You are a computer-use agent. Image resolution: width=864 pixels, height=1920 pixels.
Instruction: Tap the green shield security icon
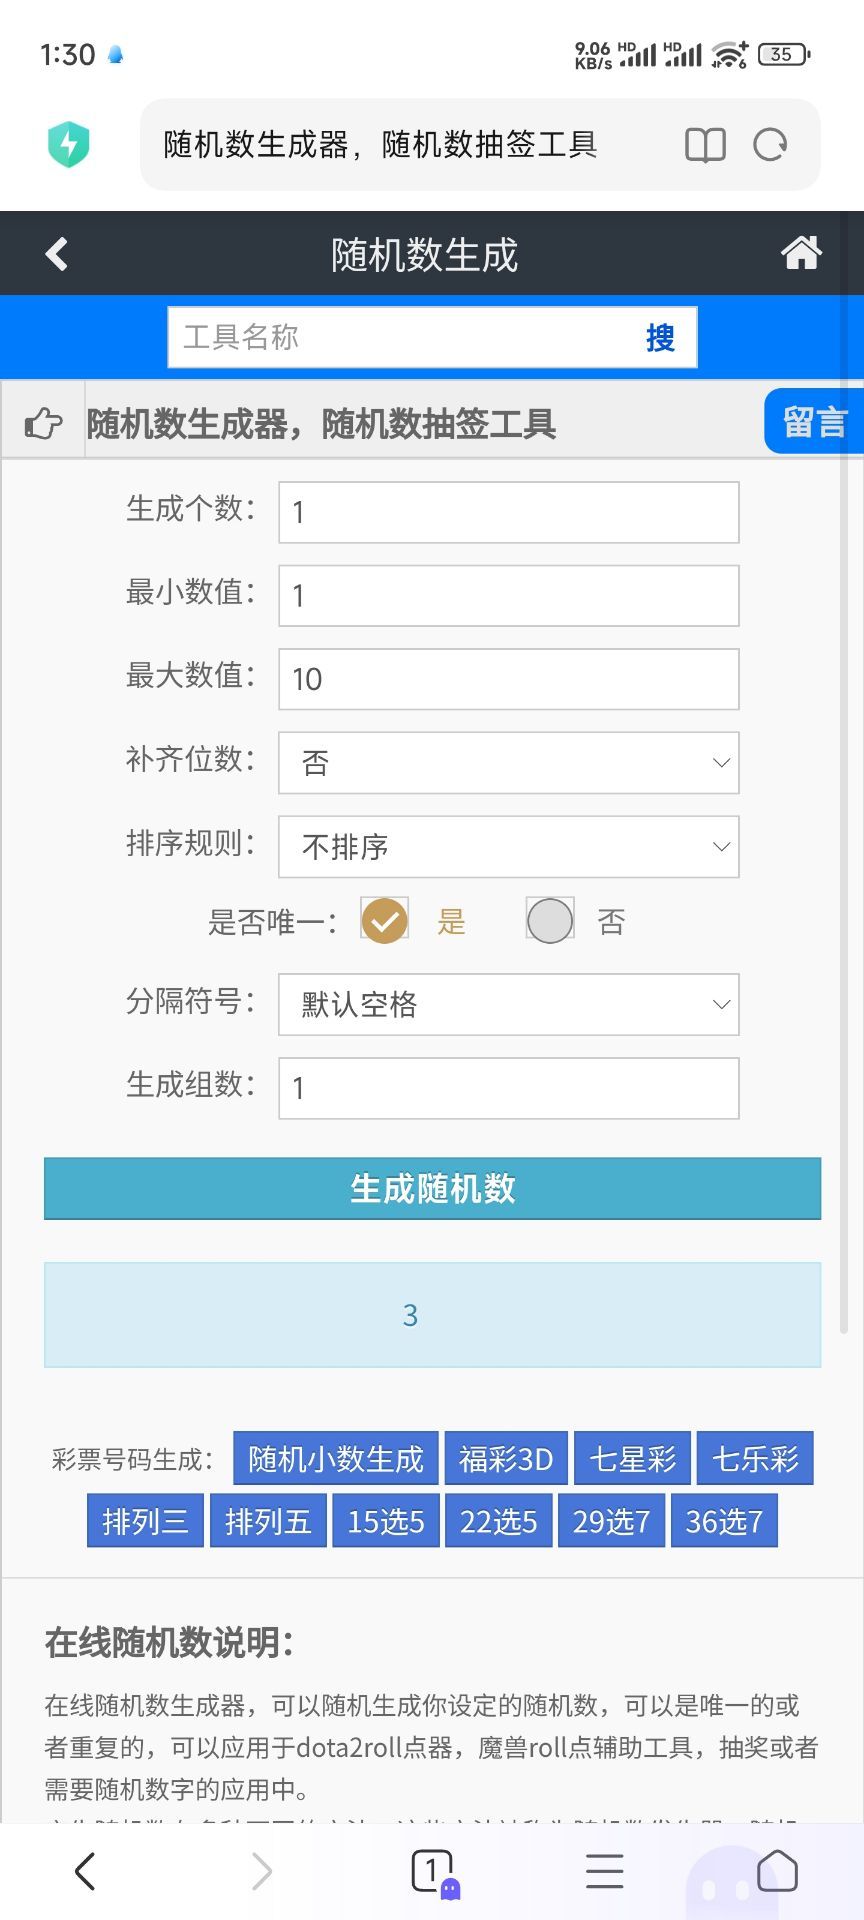[68, 144]
